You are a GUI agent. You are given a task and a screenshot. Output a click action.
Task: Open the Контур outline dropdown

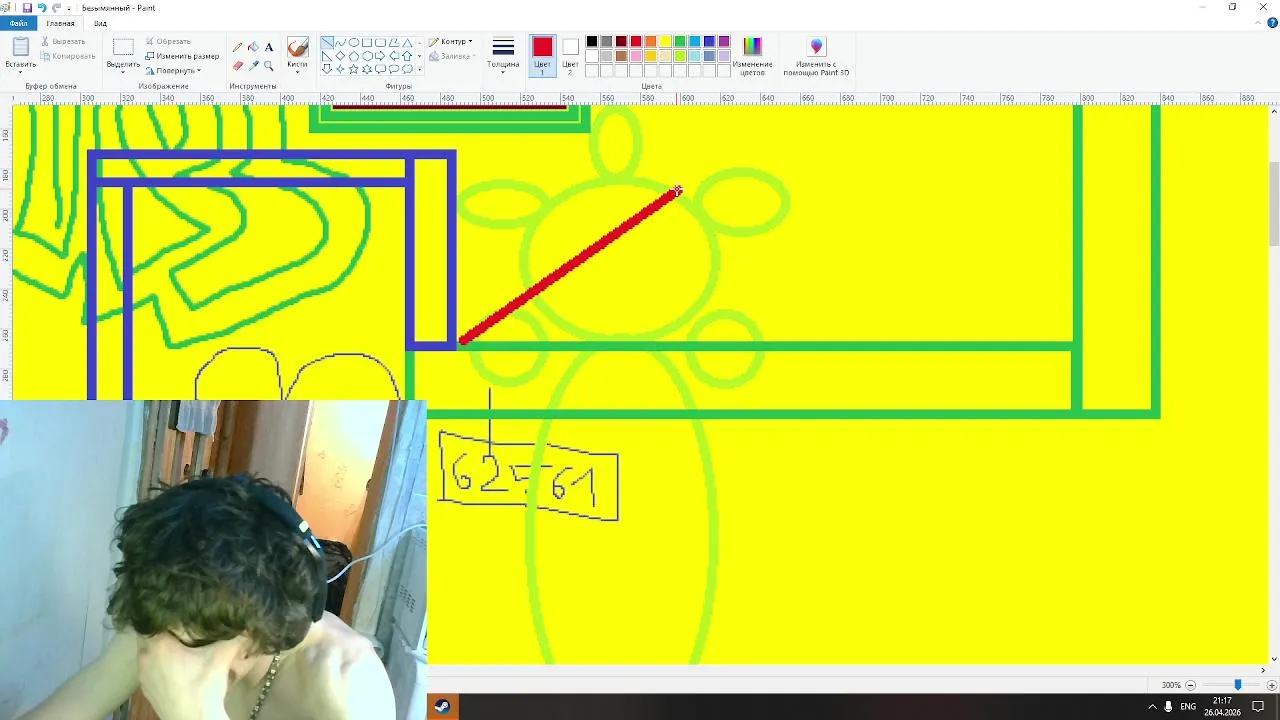coord(450,42)
